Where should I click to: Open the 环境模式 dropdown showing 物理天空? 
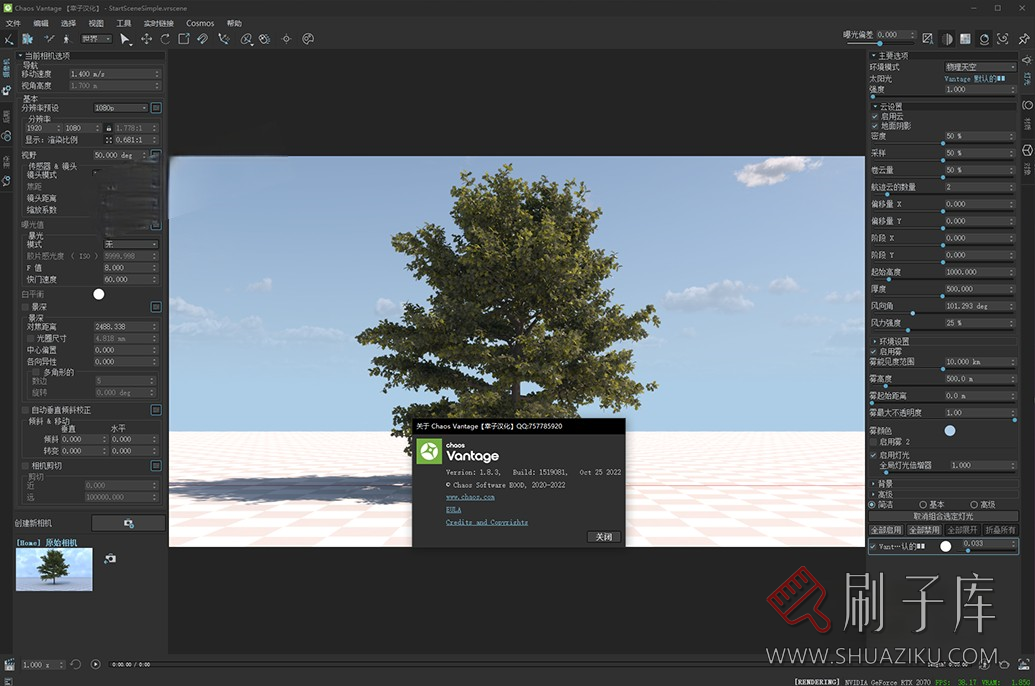[x=980, y=67]
